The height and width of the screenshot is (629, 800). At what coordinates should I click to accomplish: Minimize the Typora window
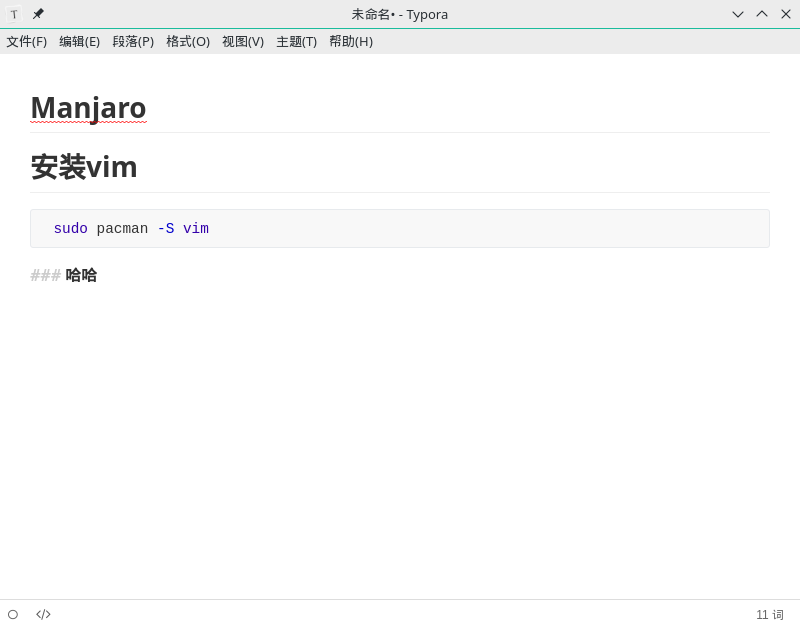click(x=738, y=14)
